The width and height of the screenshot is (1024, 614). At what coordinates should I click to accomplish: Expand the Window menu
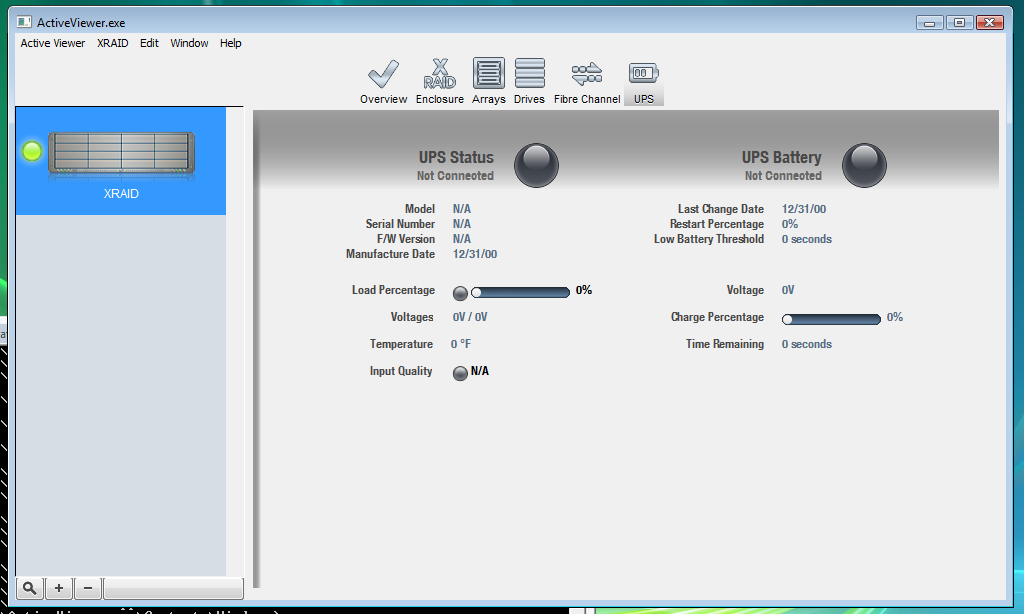pos(189,43)
